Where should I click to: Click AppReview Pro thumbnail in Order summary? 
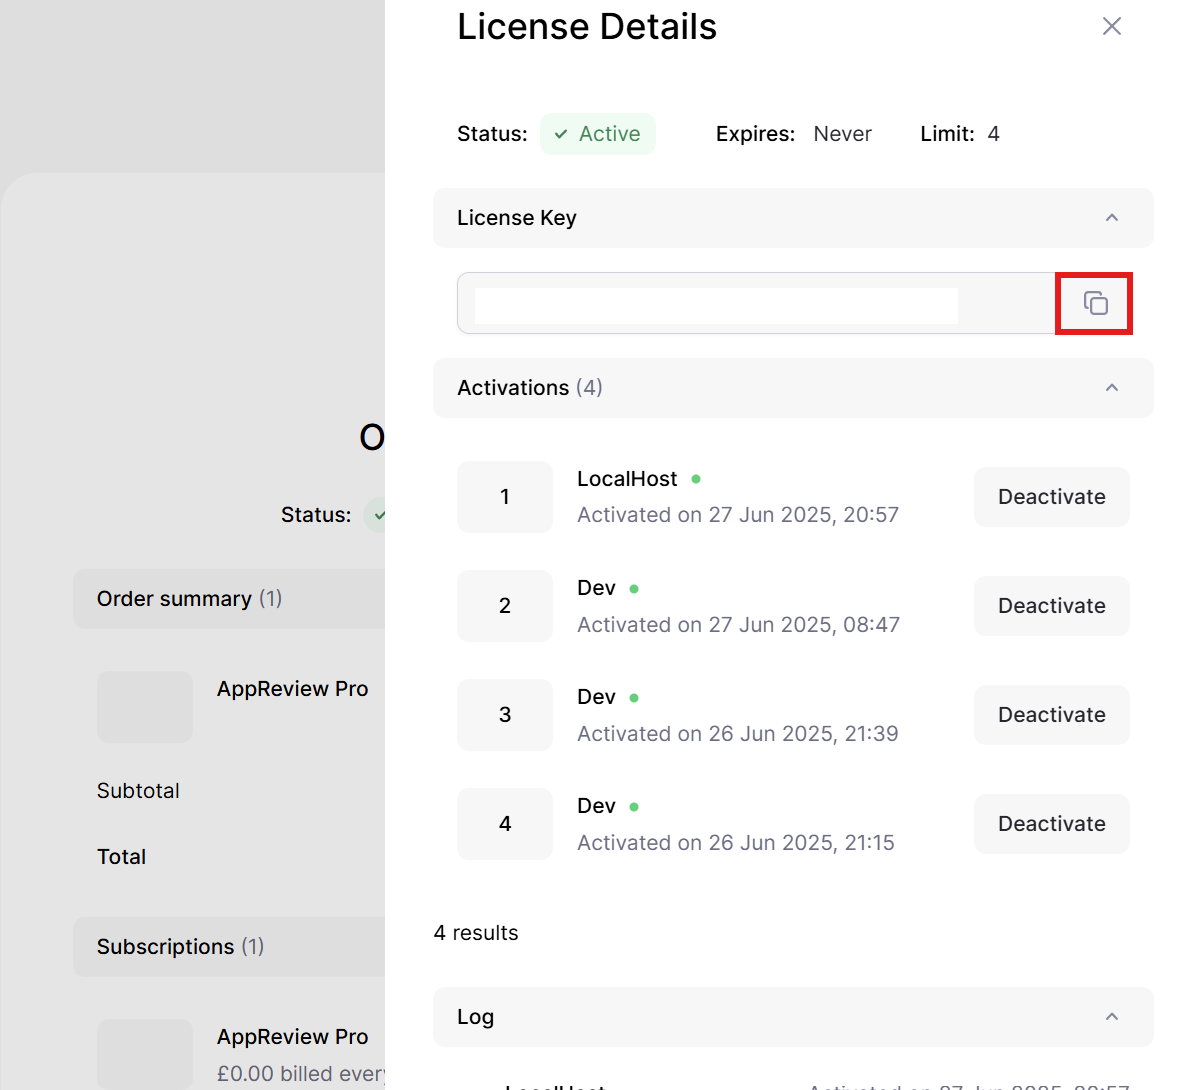[145, 707]
